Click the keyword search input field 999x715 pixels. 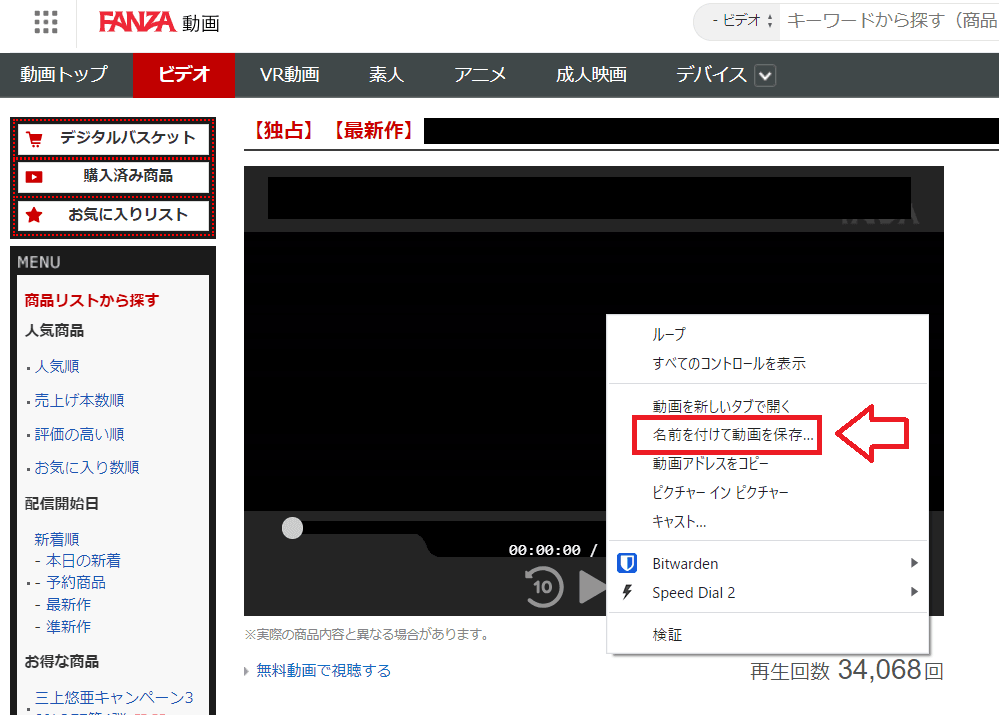[x=880, y=21]
